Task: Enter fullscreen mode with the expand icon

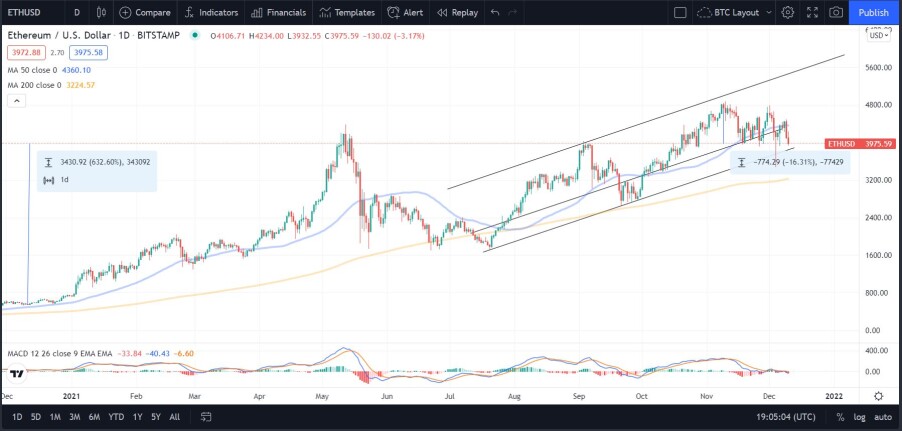Action: [812, 12]
